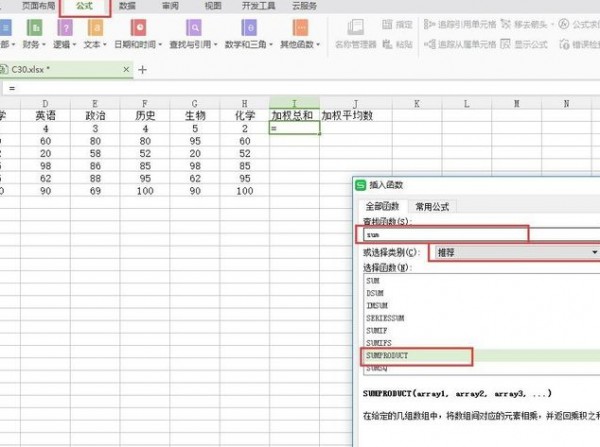Open the 查找与引用 functions menu
This screenshot has height=447, width=600.
pyautogui.click(x=194, y=34)
